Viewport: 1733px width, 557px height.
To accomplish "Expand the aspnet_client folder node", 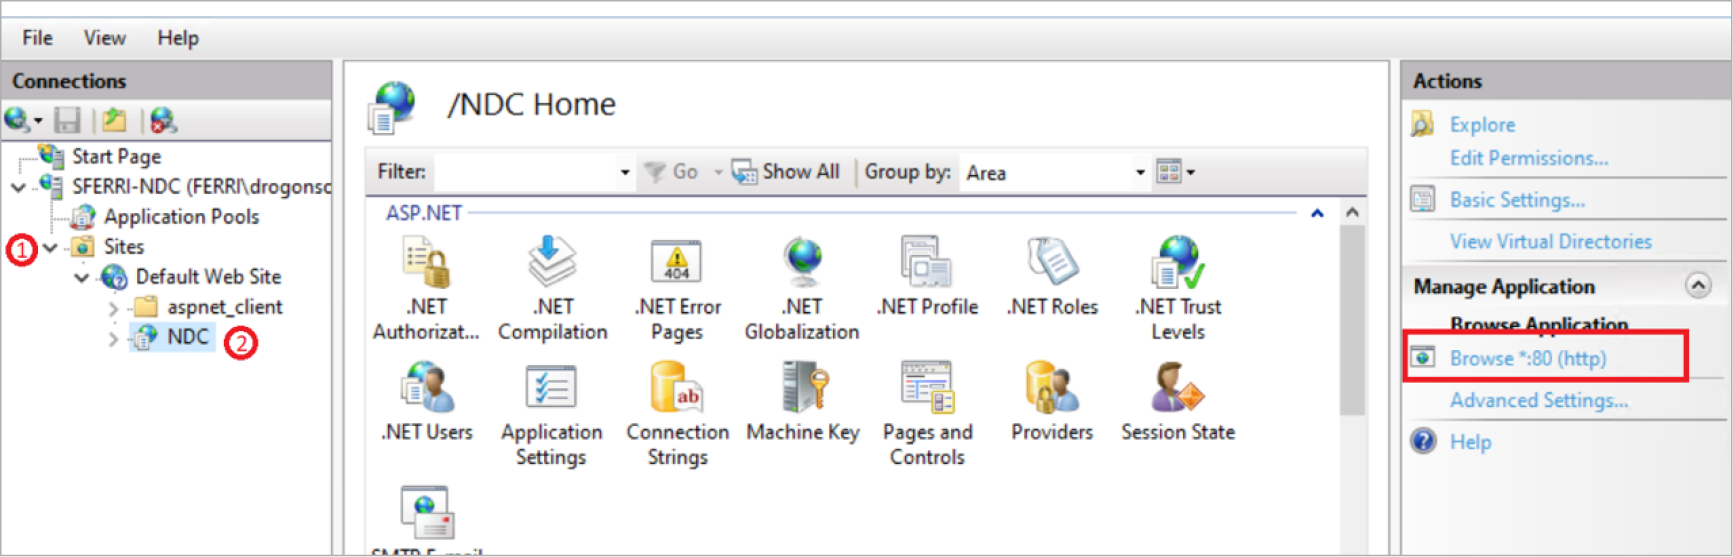I will pyautogui.click(x=113, y=308).
